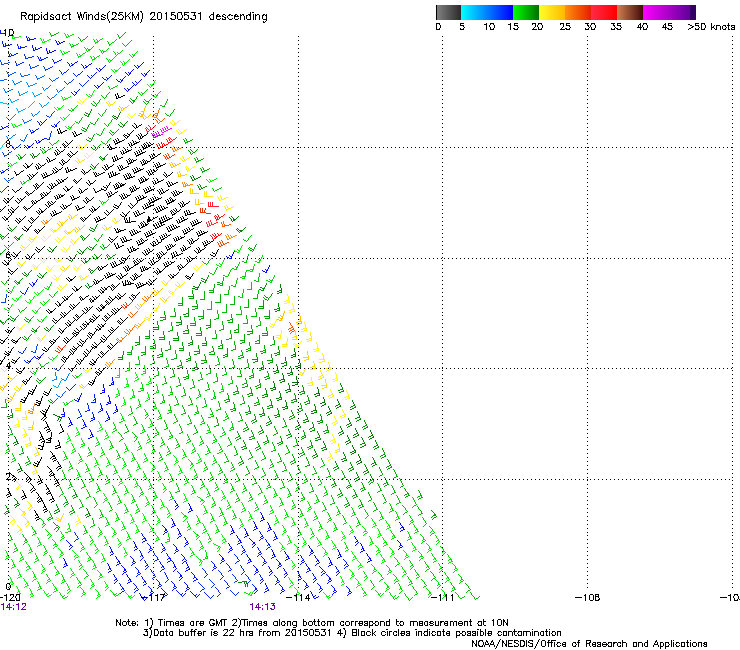The width and height of the screenshot is (740, 650).
Task: Select the latitude '4' axis label
Action: tap(8, 366)
